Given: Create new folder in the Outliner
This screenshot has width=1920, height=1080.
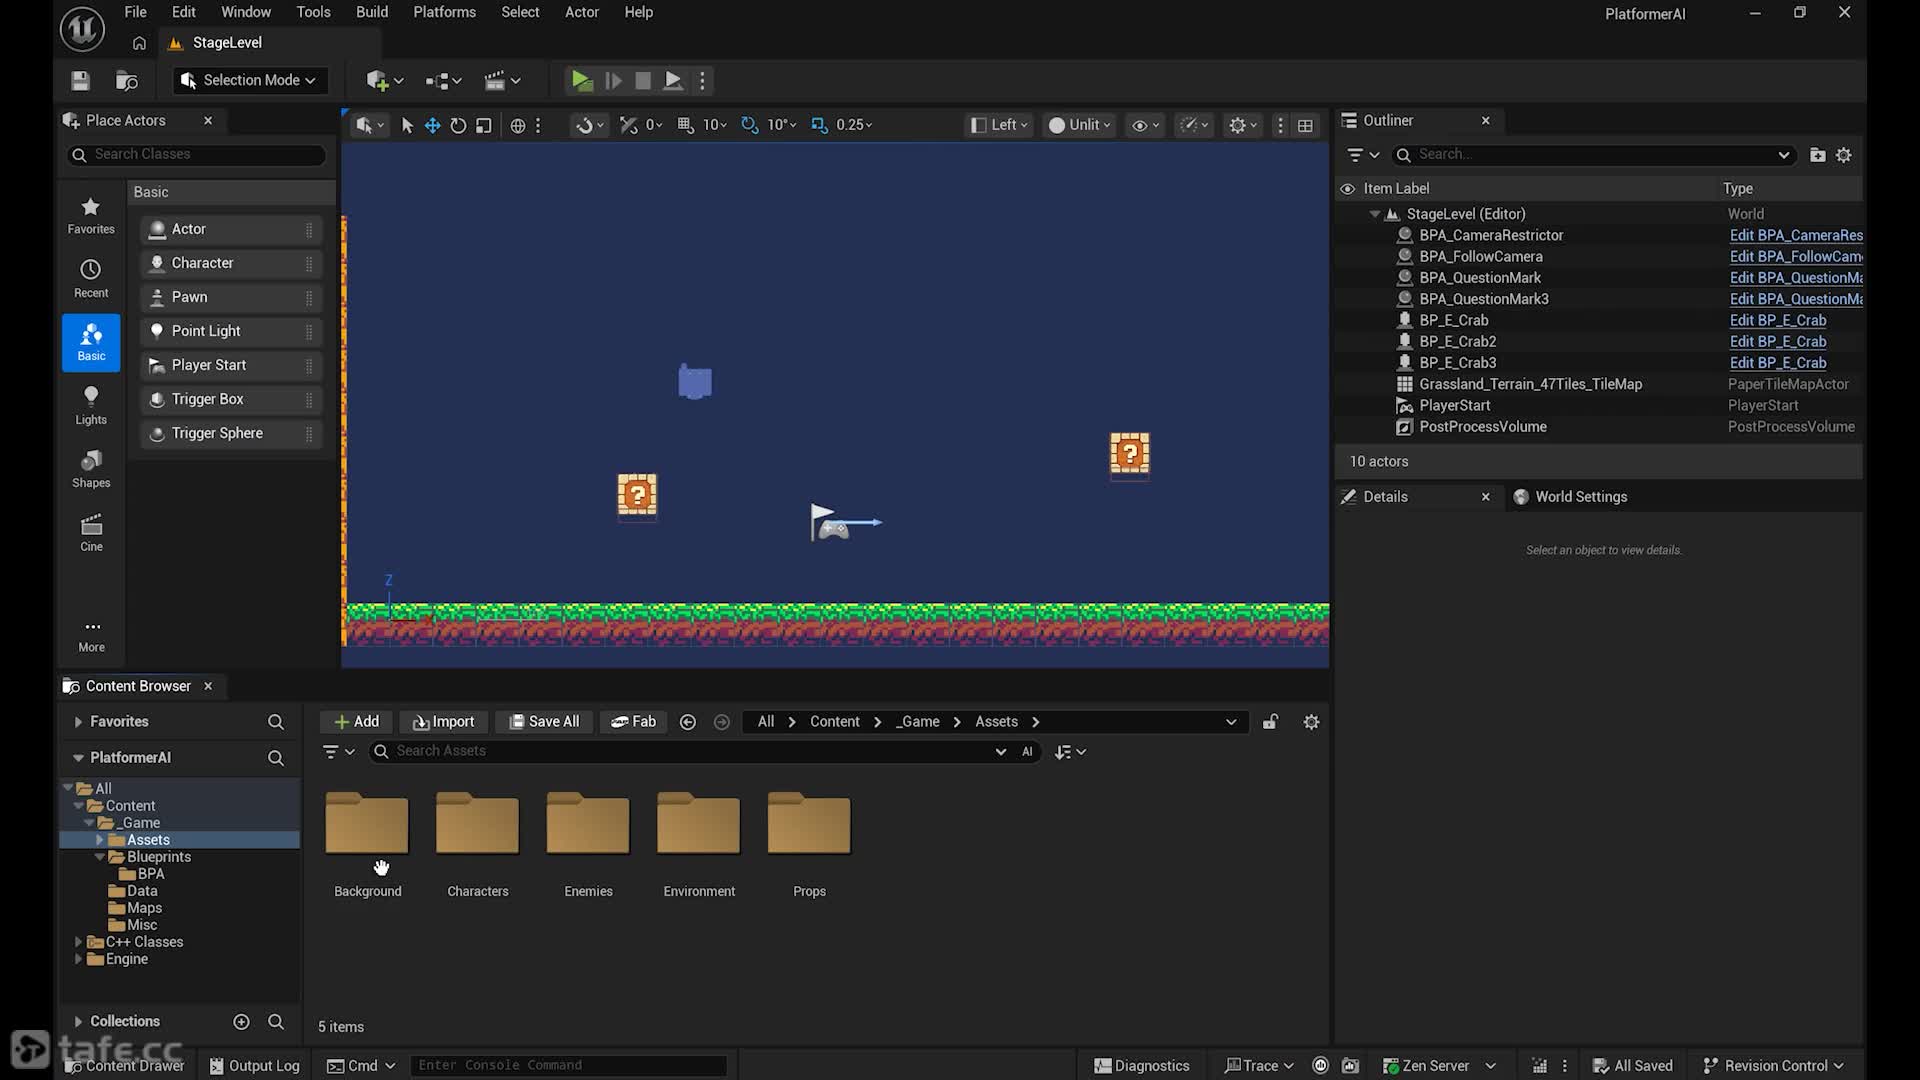Looking at the screenshot, I should pos(1818,155).
